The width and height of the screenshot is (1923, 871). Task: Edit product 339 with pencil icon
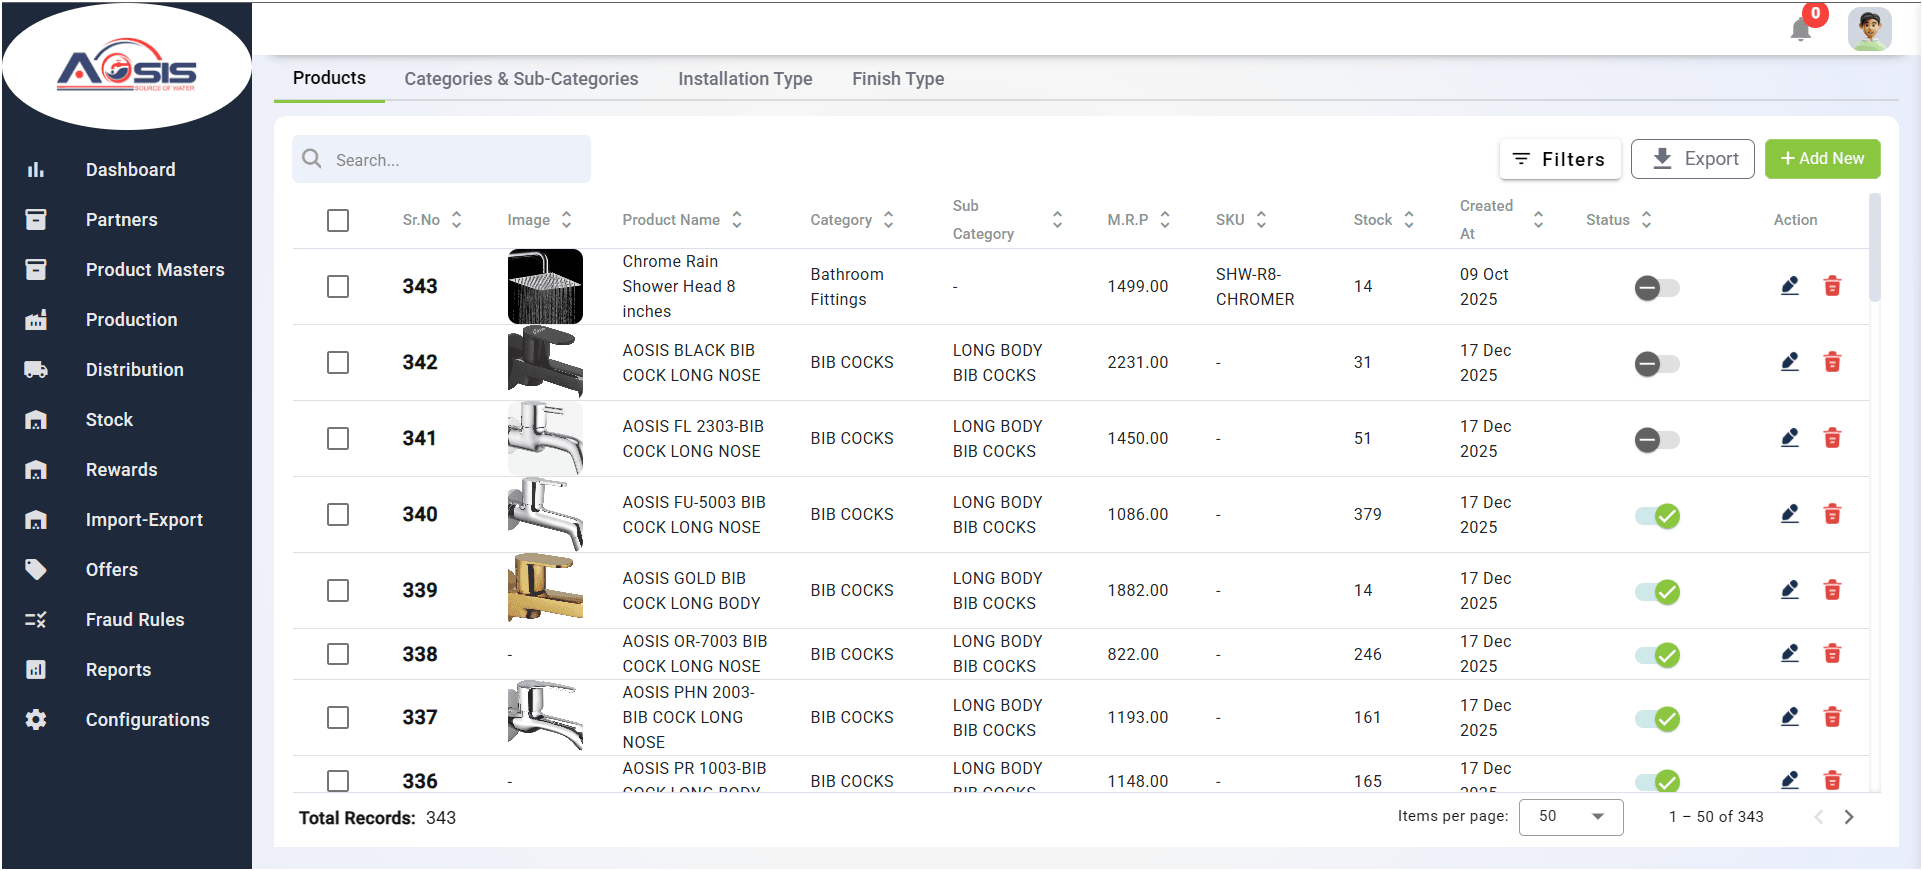coord(1790,590)
